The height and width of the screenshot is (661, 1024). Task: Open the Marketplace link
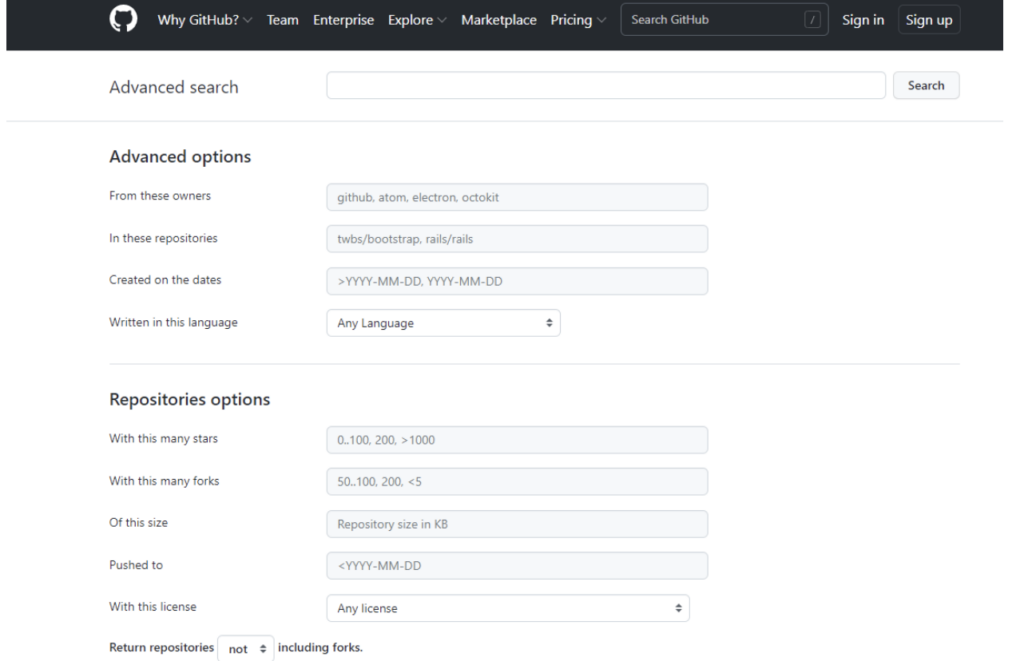(x=498, y=20)
